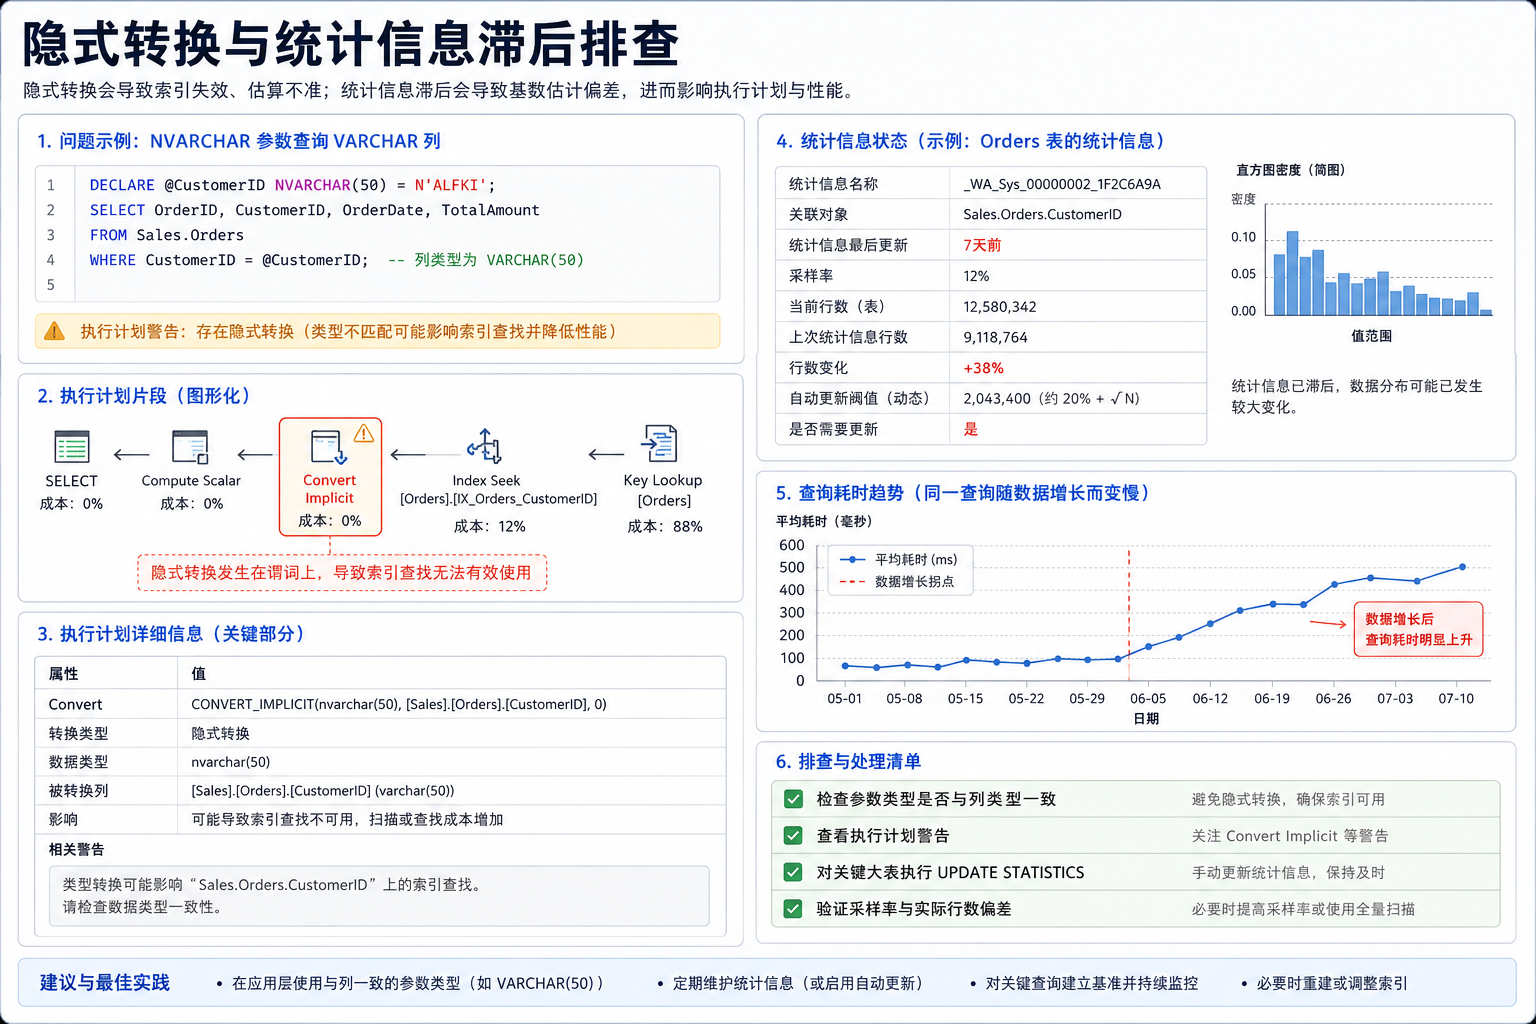Click the red 隐式转换发生在谓词上 callout
Screen dimensions: 1536x1024
342,573
